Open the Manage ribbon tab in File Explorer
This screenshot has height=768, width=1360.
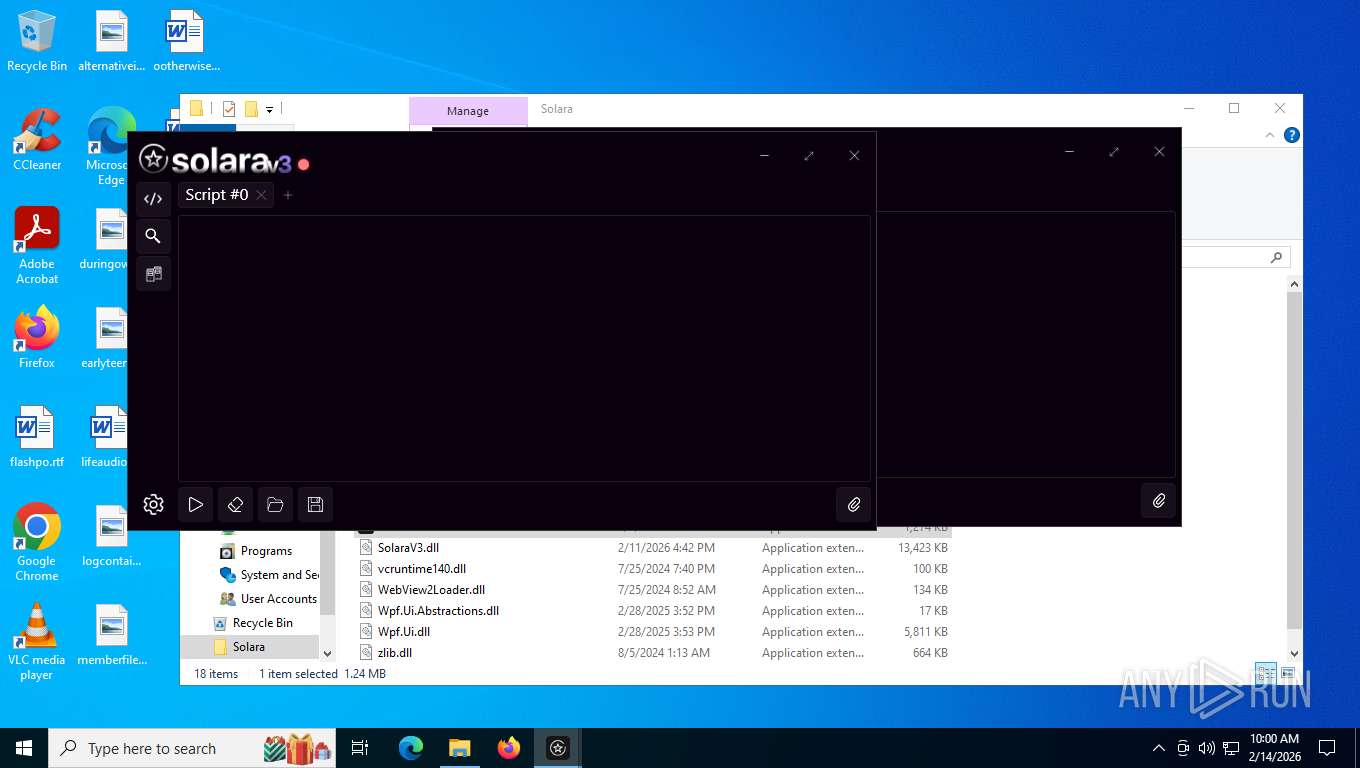point(468,111)
